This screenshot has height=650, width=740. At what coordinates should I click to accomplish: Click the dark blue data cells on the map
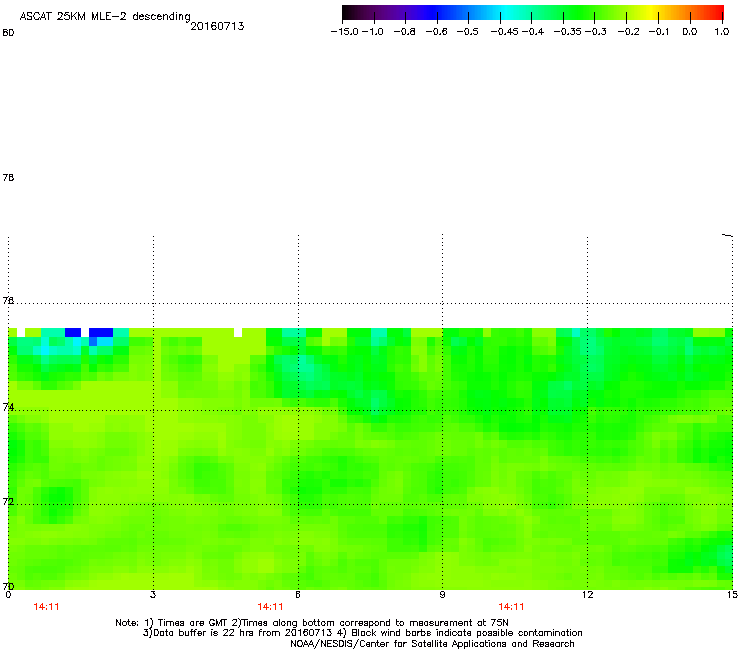[x=101, y=332]
